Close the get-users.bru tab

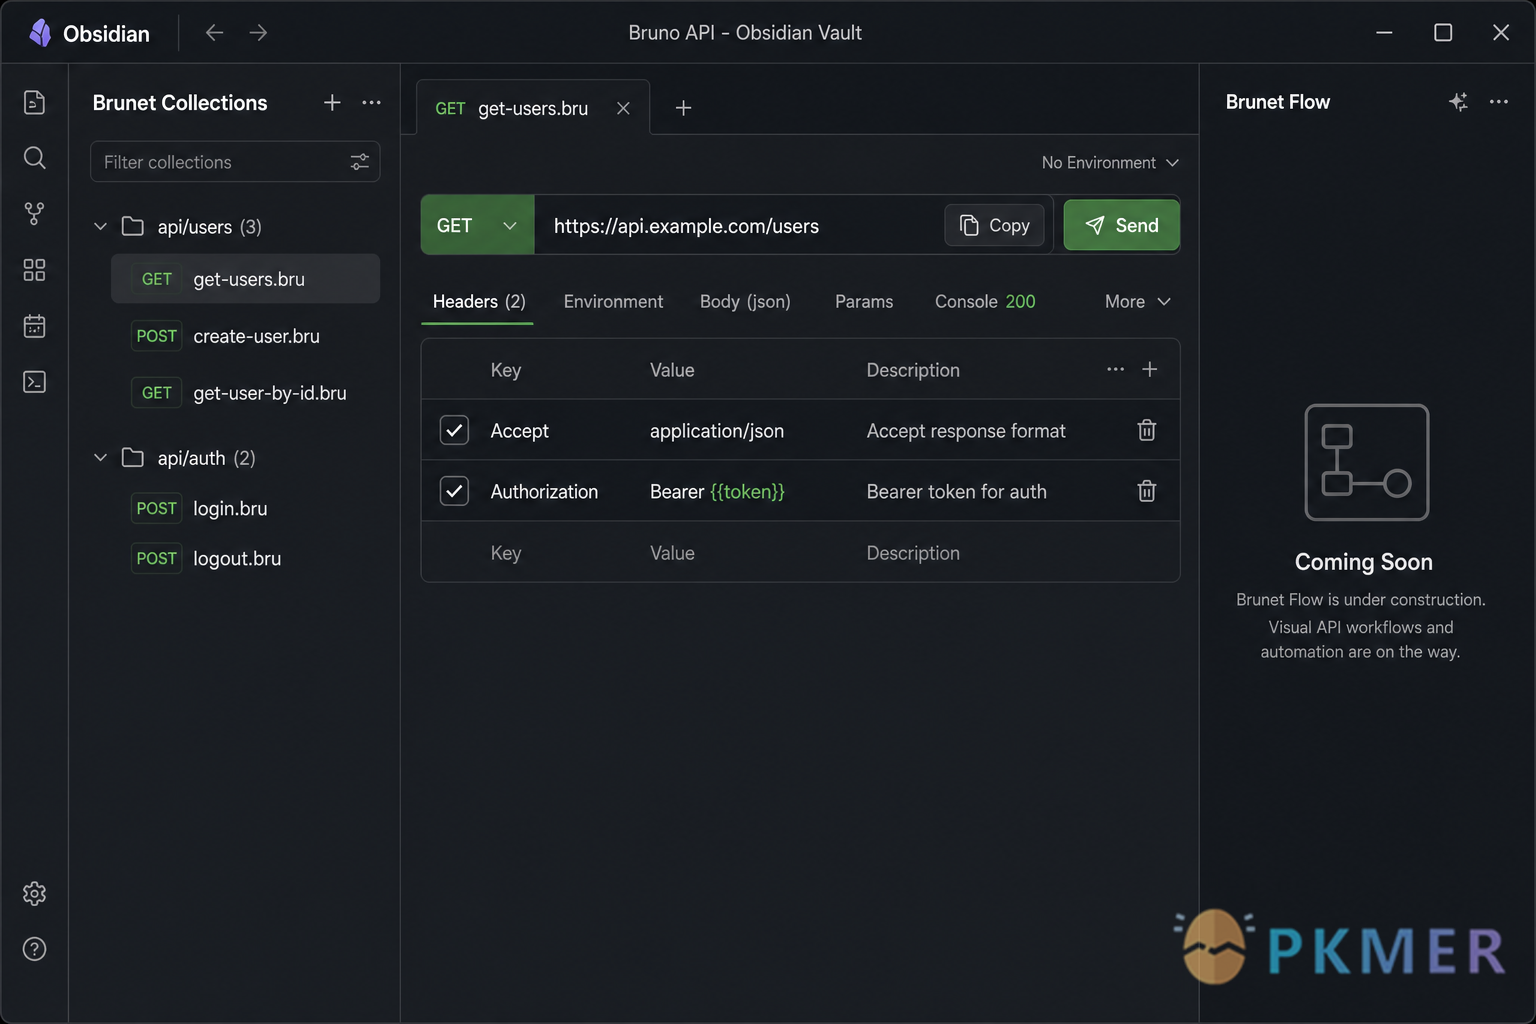click(x=623, y=108)
